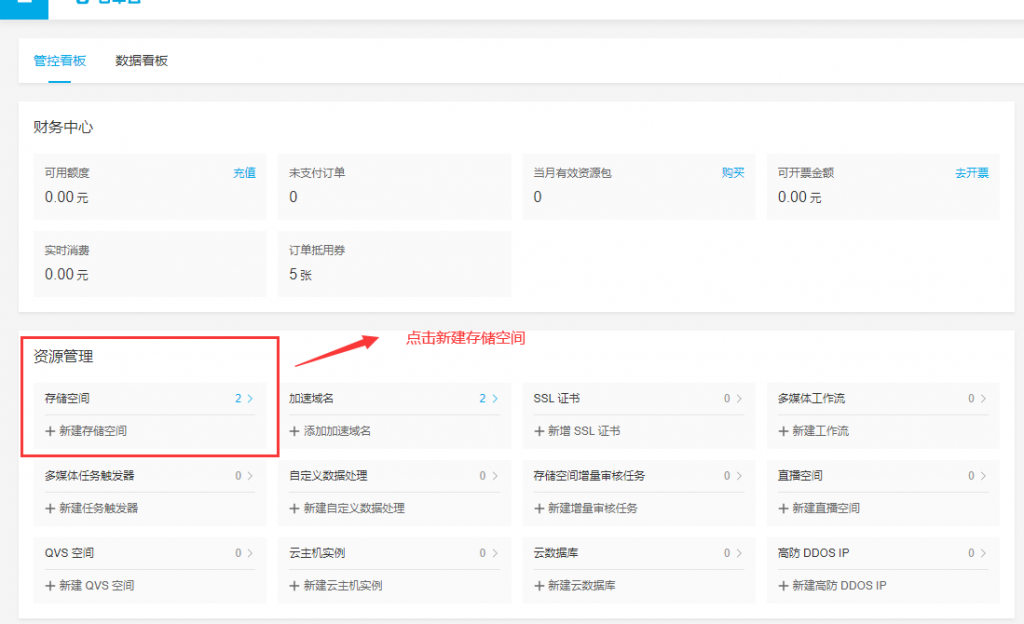Switch to the 数据看板 tab
1024x624 pixels.
(142, 61)
